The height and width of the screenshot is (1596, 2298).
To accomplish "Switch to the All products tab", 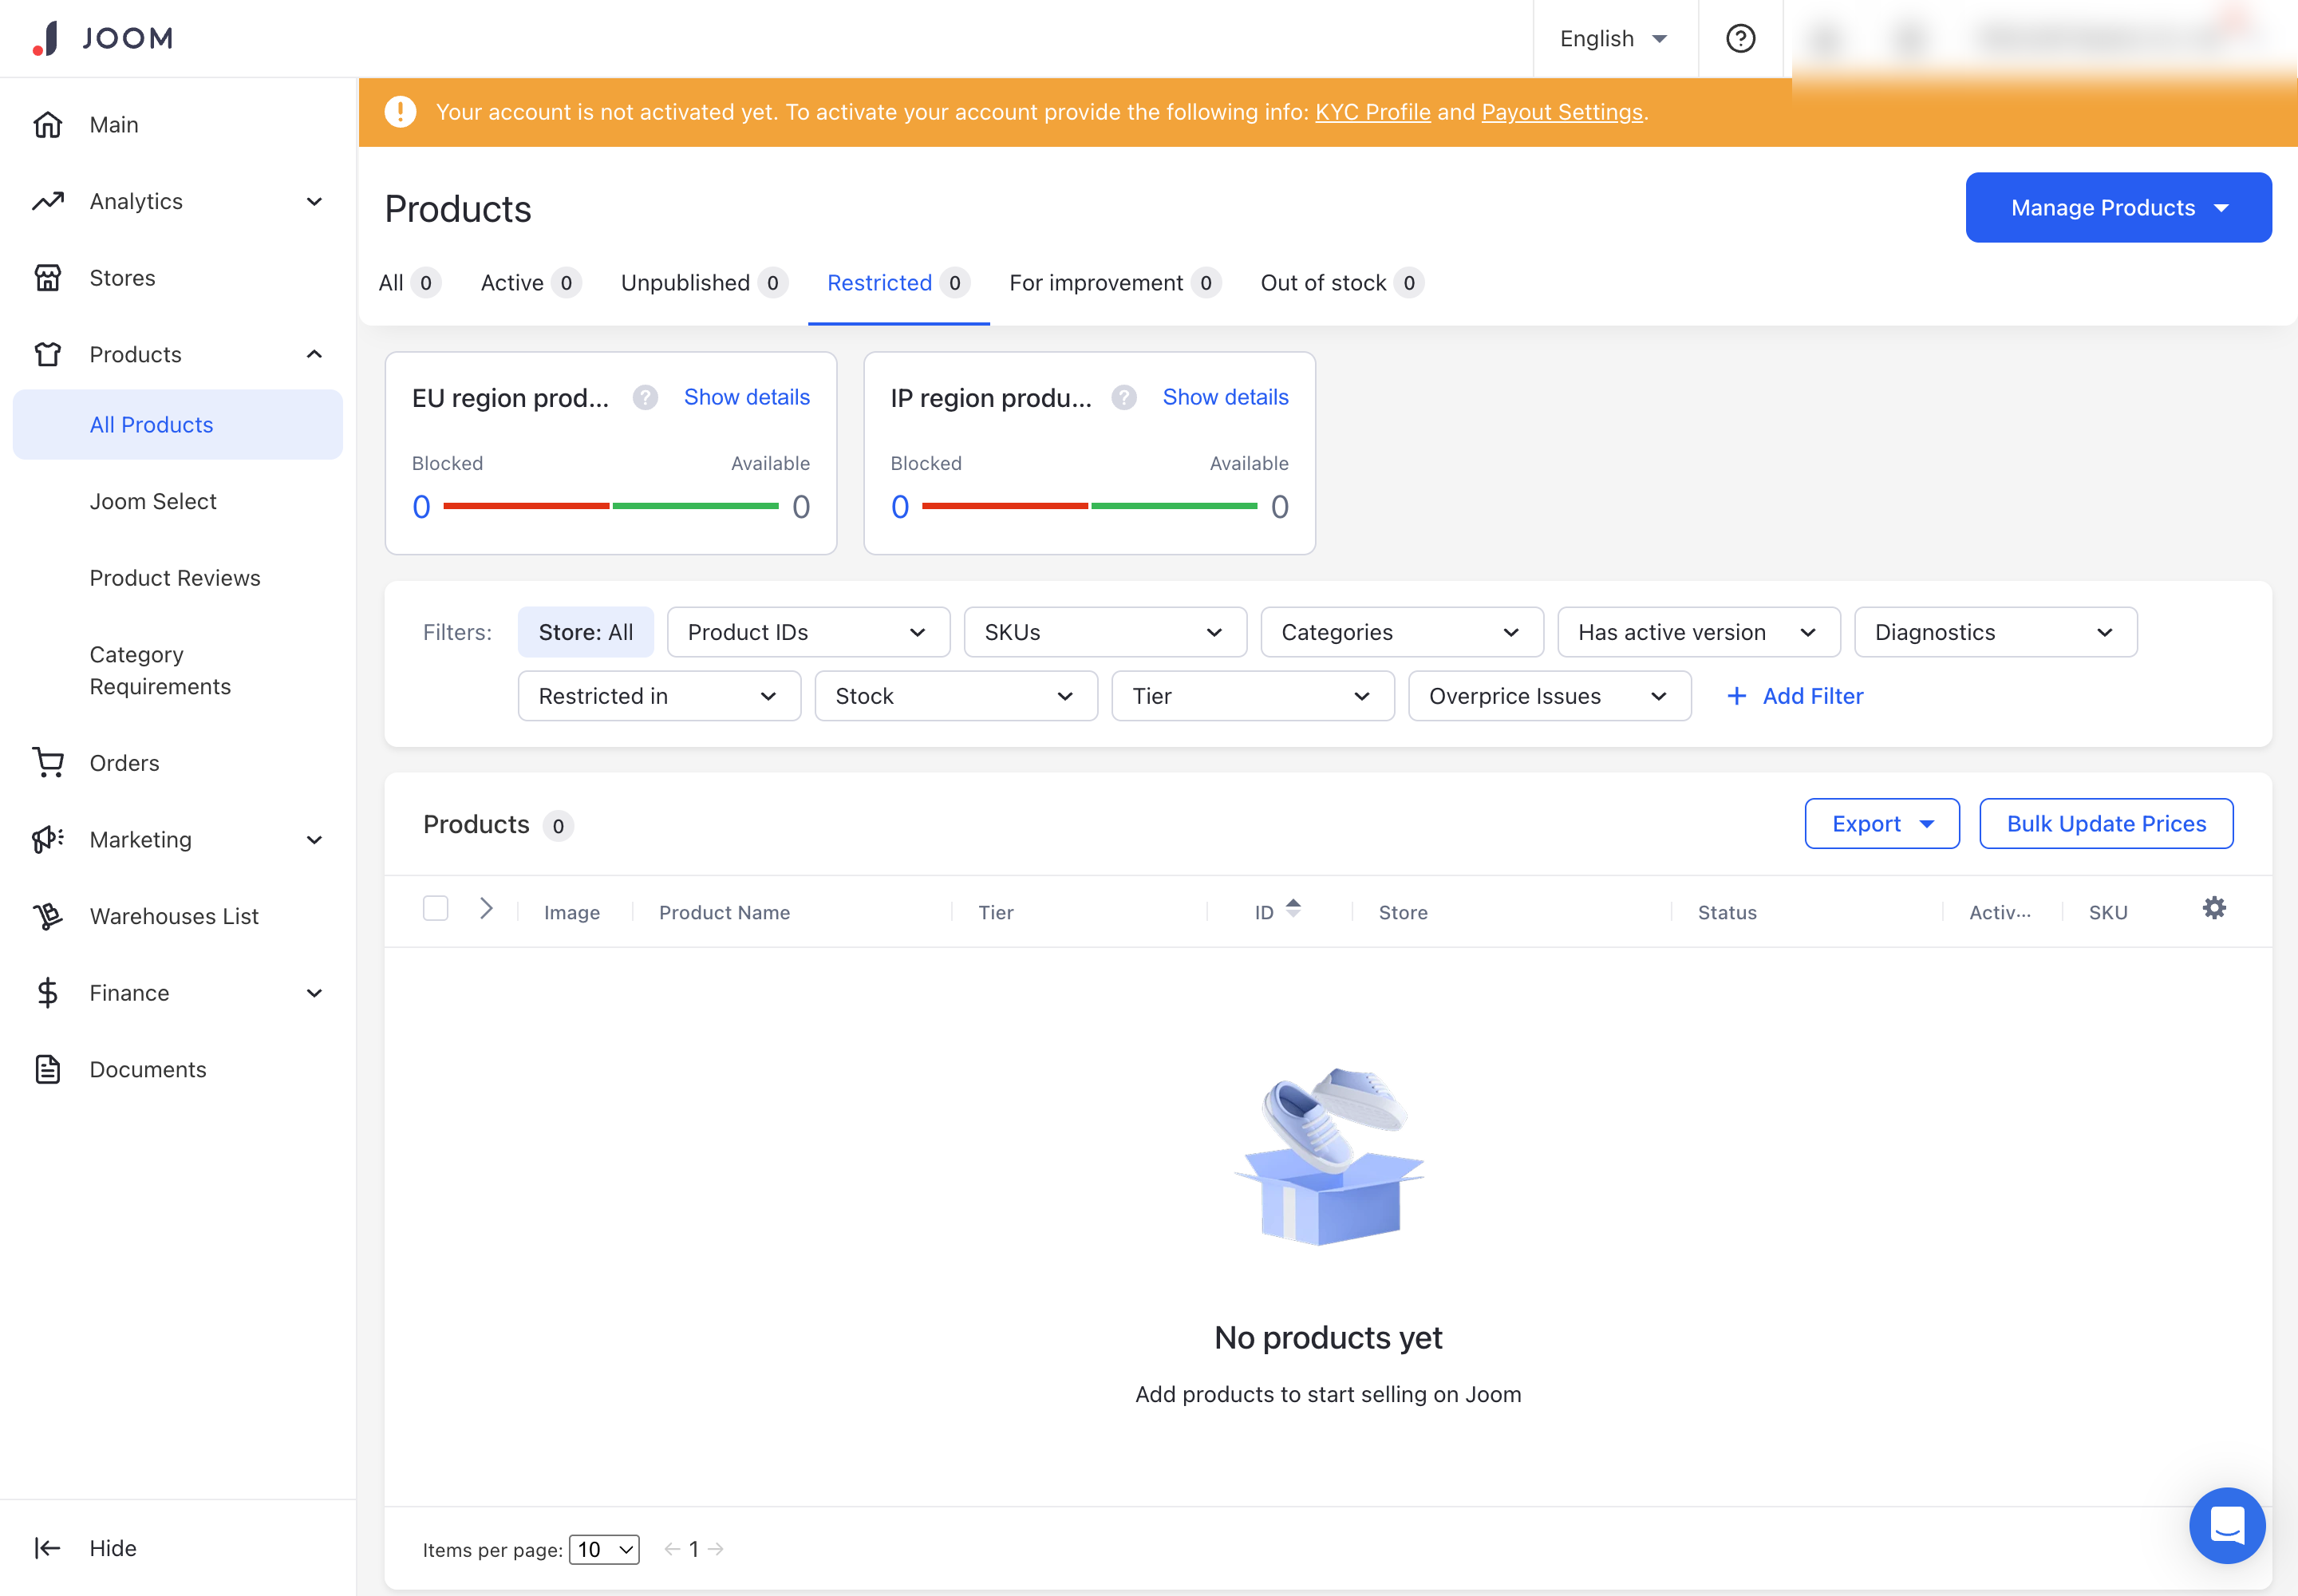I will tap(409, 283).
